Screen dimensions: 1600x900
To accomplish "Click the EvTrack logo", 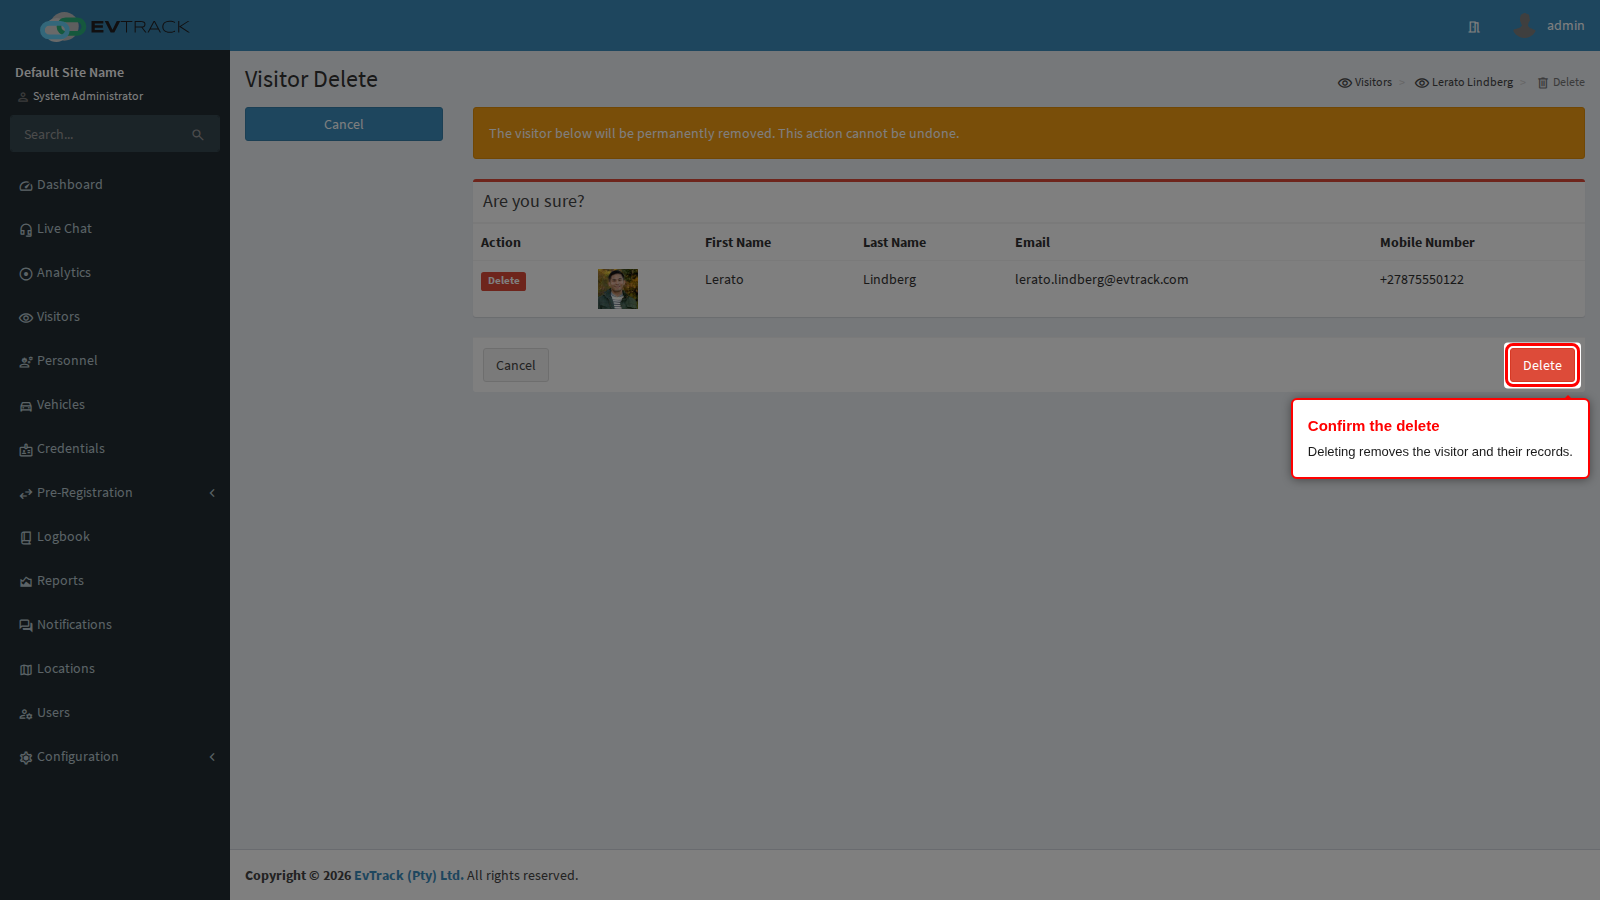I will tap(115, 26).
